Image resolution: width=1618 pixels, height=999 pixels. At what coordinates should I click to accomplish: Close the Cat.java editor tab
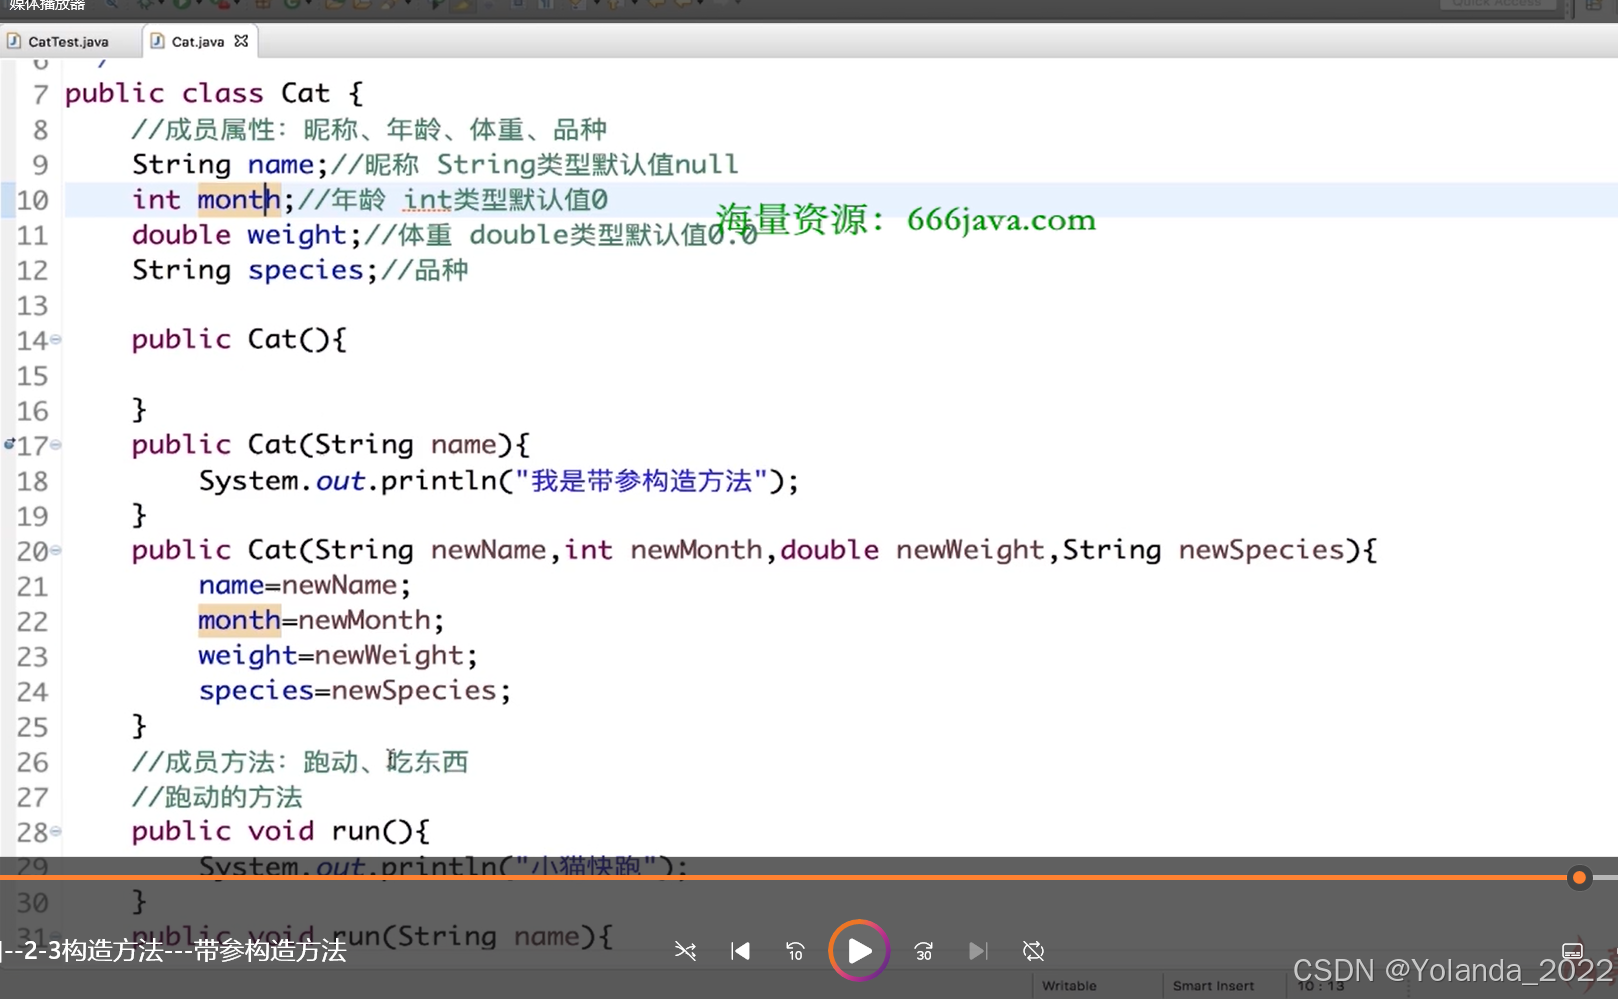click(x=241, y=41)
